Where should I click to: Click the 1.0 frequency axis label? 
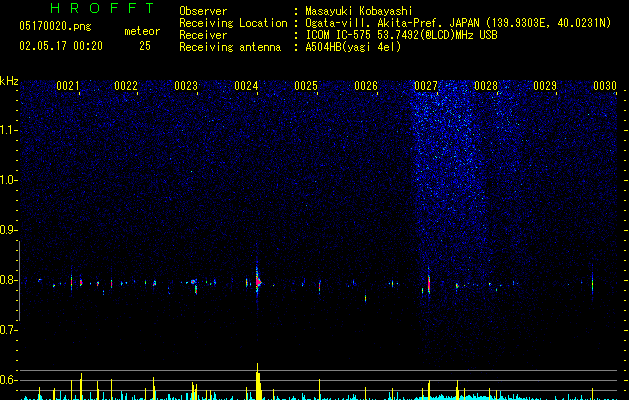click(x=8, y=180)
